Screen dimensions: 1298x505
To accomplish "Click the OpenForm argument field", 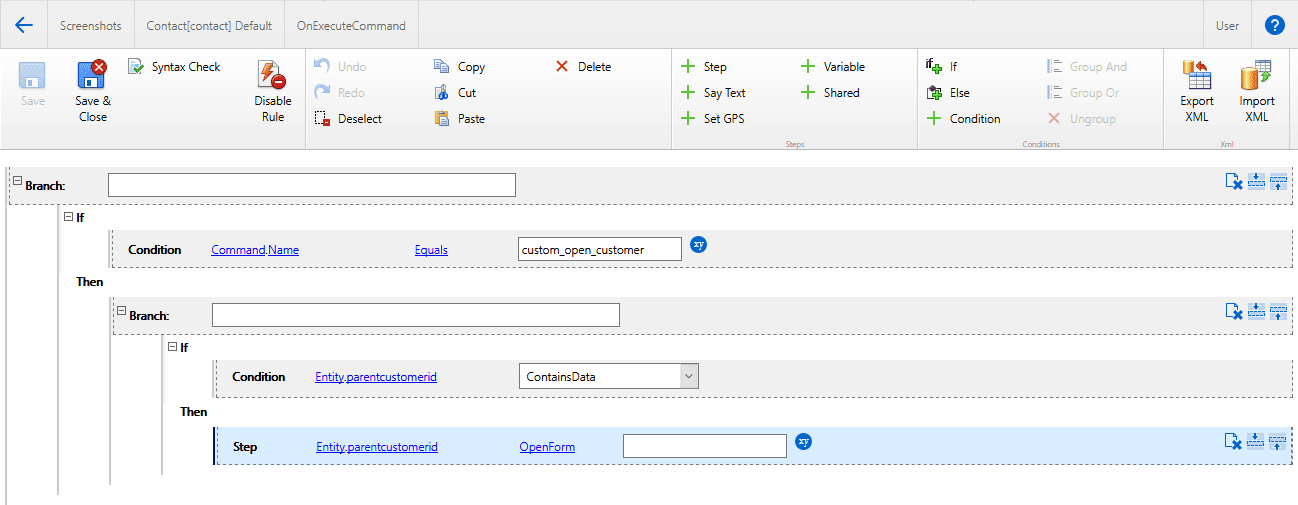I will [x=705, y=446].
